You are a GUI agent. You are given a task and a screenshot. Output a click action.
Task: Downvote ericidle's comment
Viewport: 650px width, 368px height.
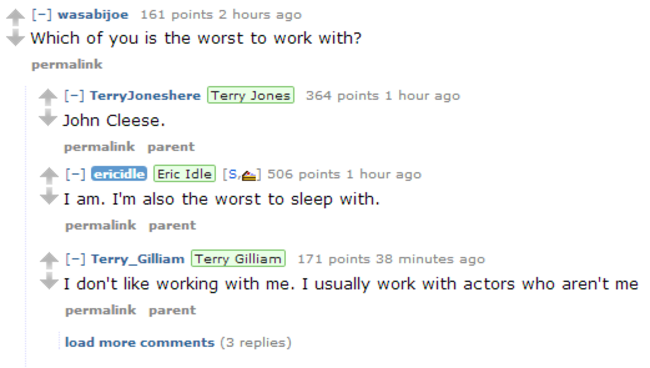49,196
